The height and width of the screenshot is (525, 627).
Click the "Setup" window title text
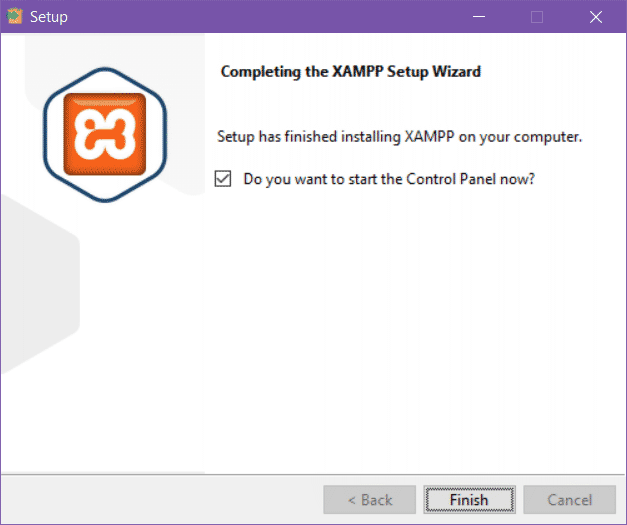49,17
